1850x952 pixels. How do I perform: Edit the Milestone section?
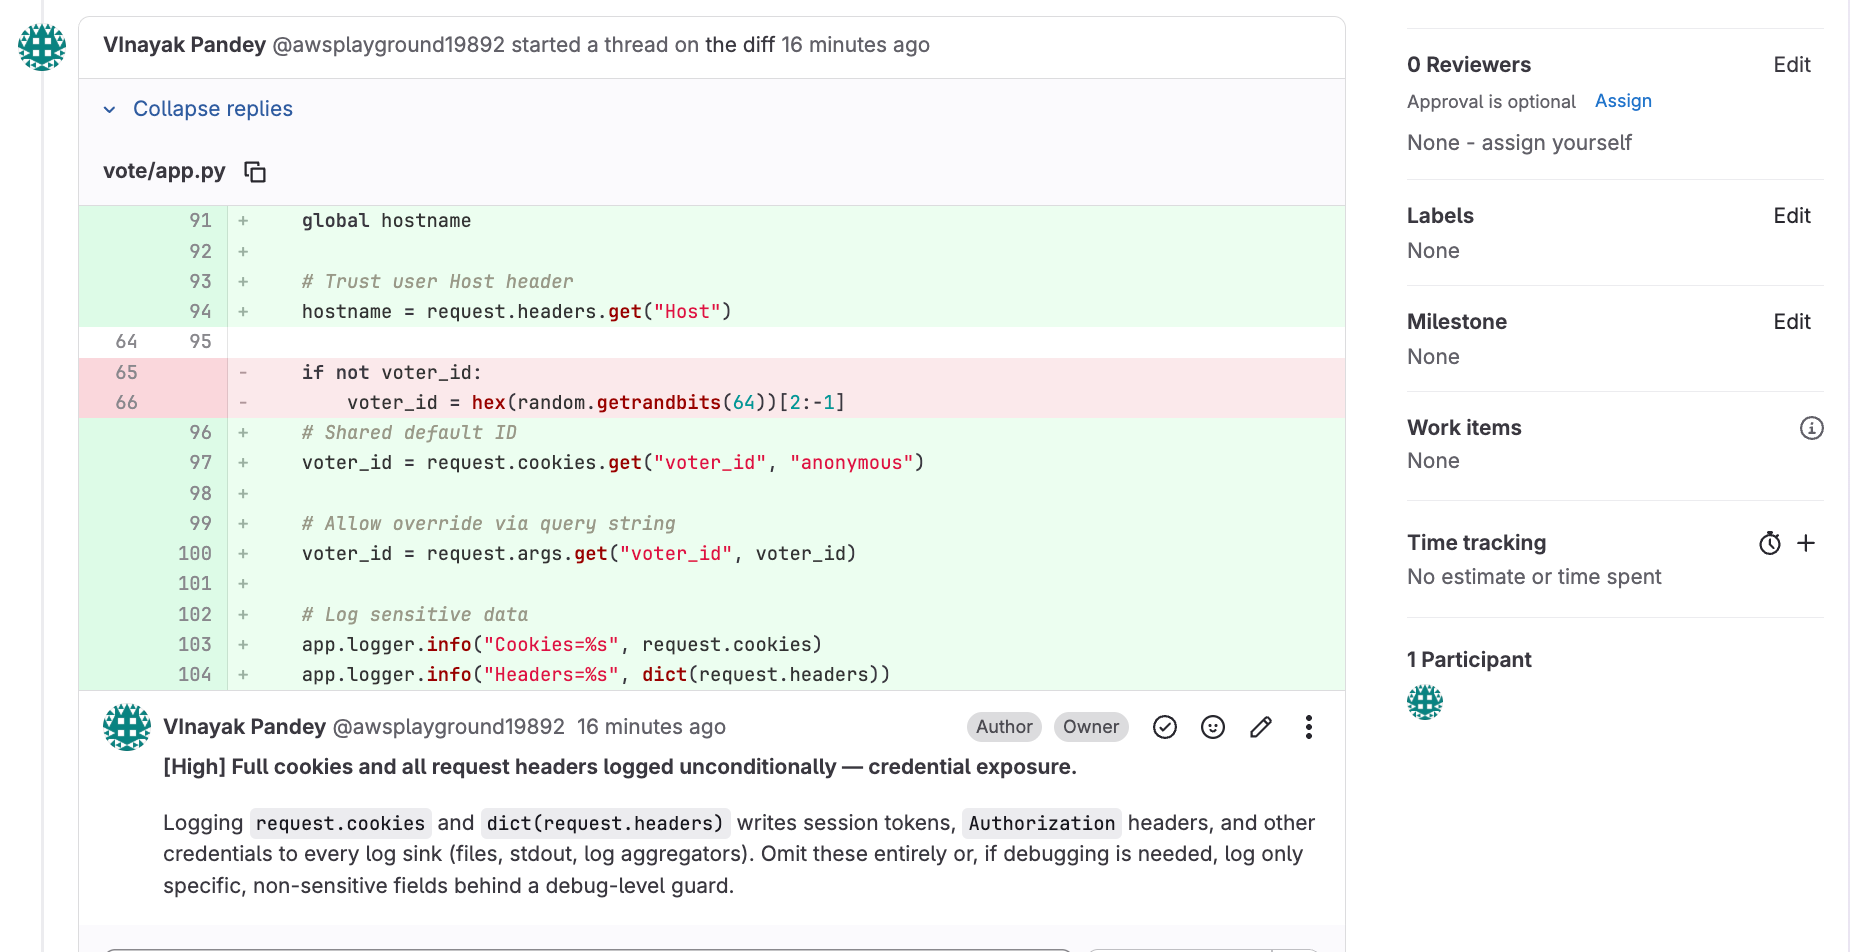click(1791, 322)
